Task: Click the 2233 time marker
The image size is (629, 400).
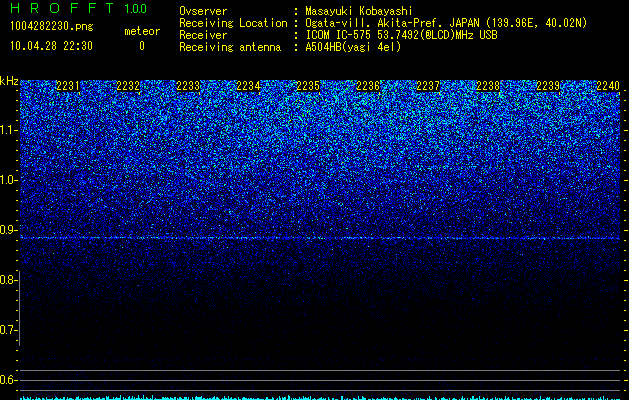Action: [188, 86]
